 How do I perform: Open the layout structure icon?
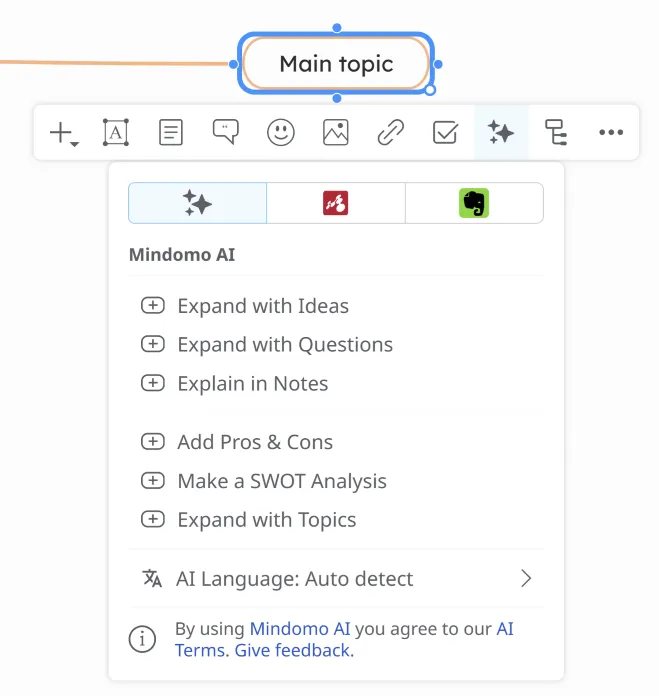pyautogui.click(x=555, y=132)
